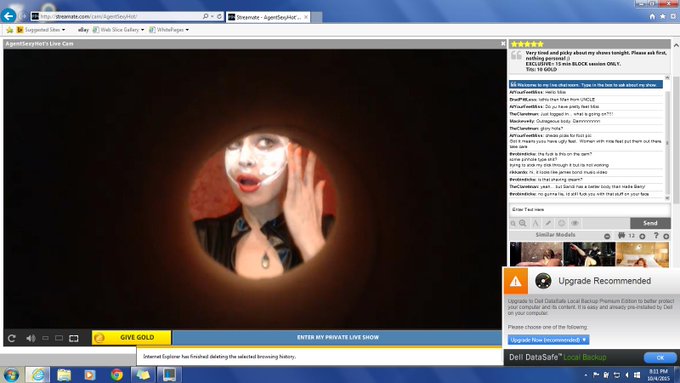
Task: Open the third Similar Models thumbnail
Action: pyautogui.click(x=642, y=254)
